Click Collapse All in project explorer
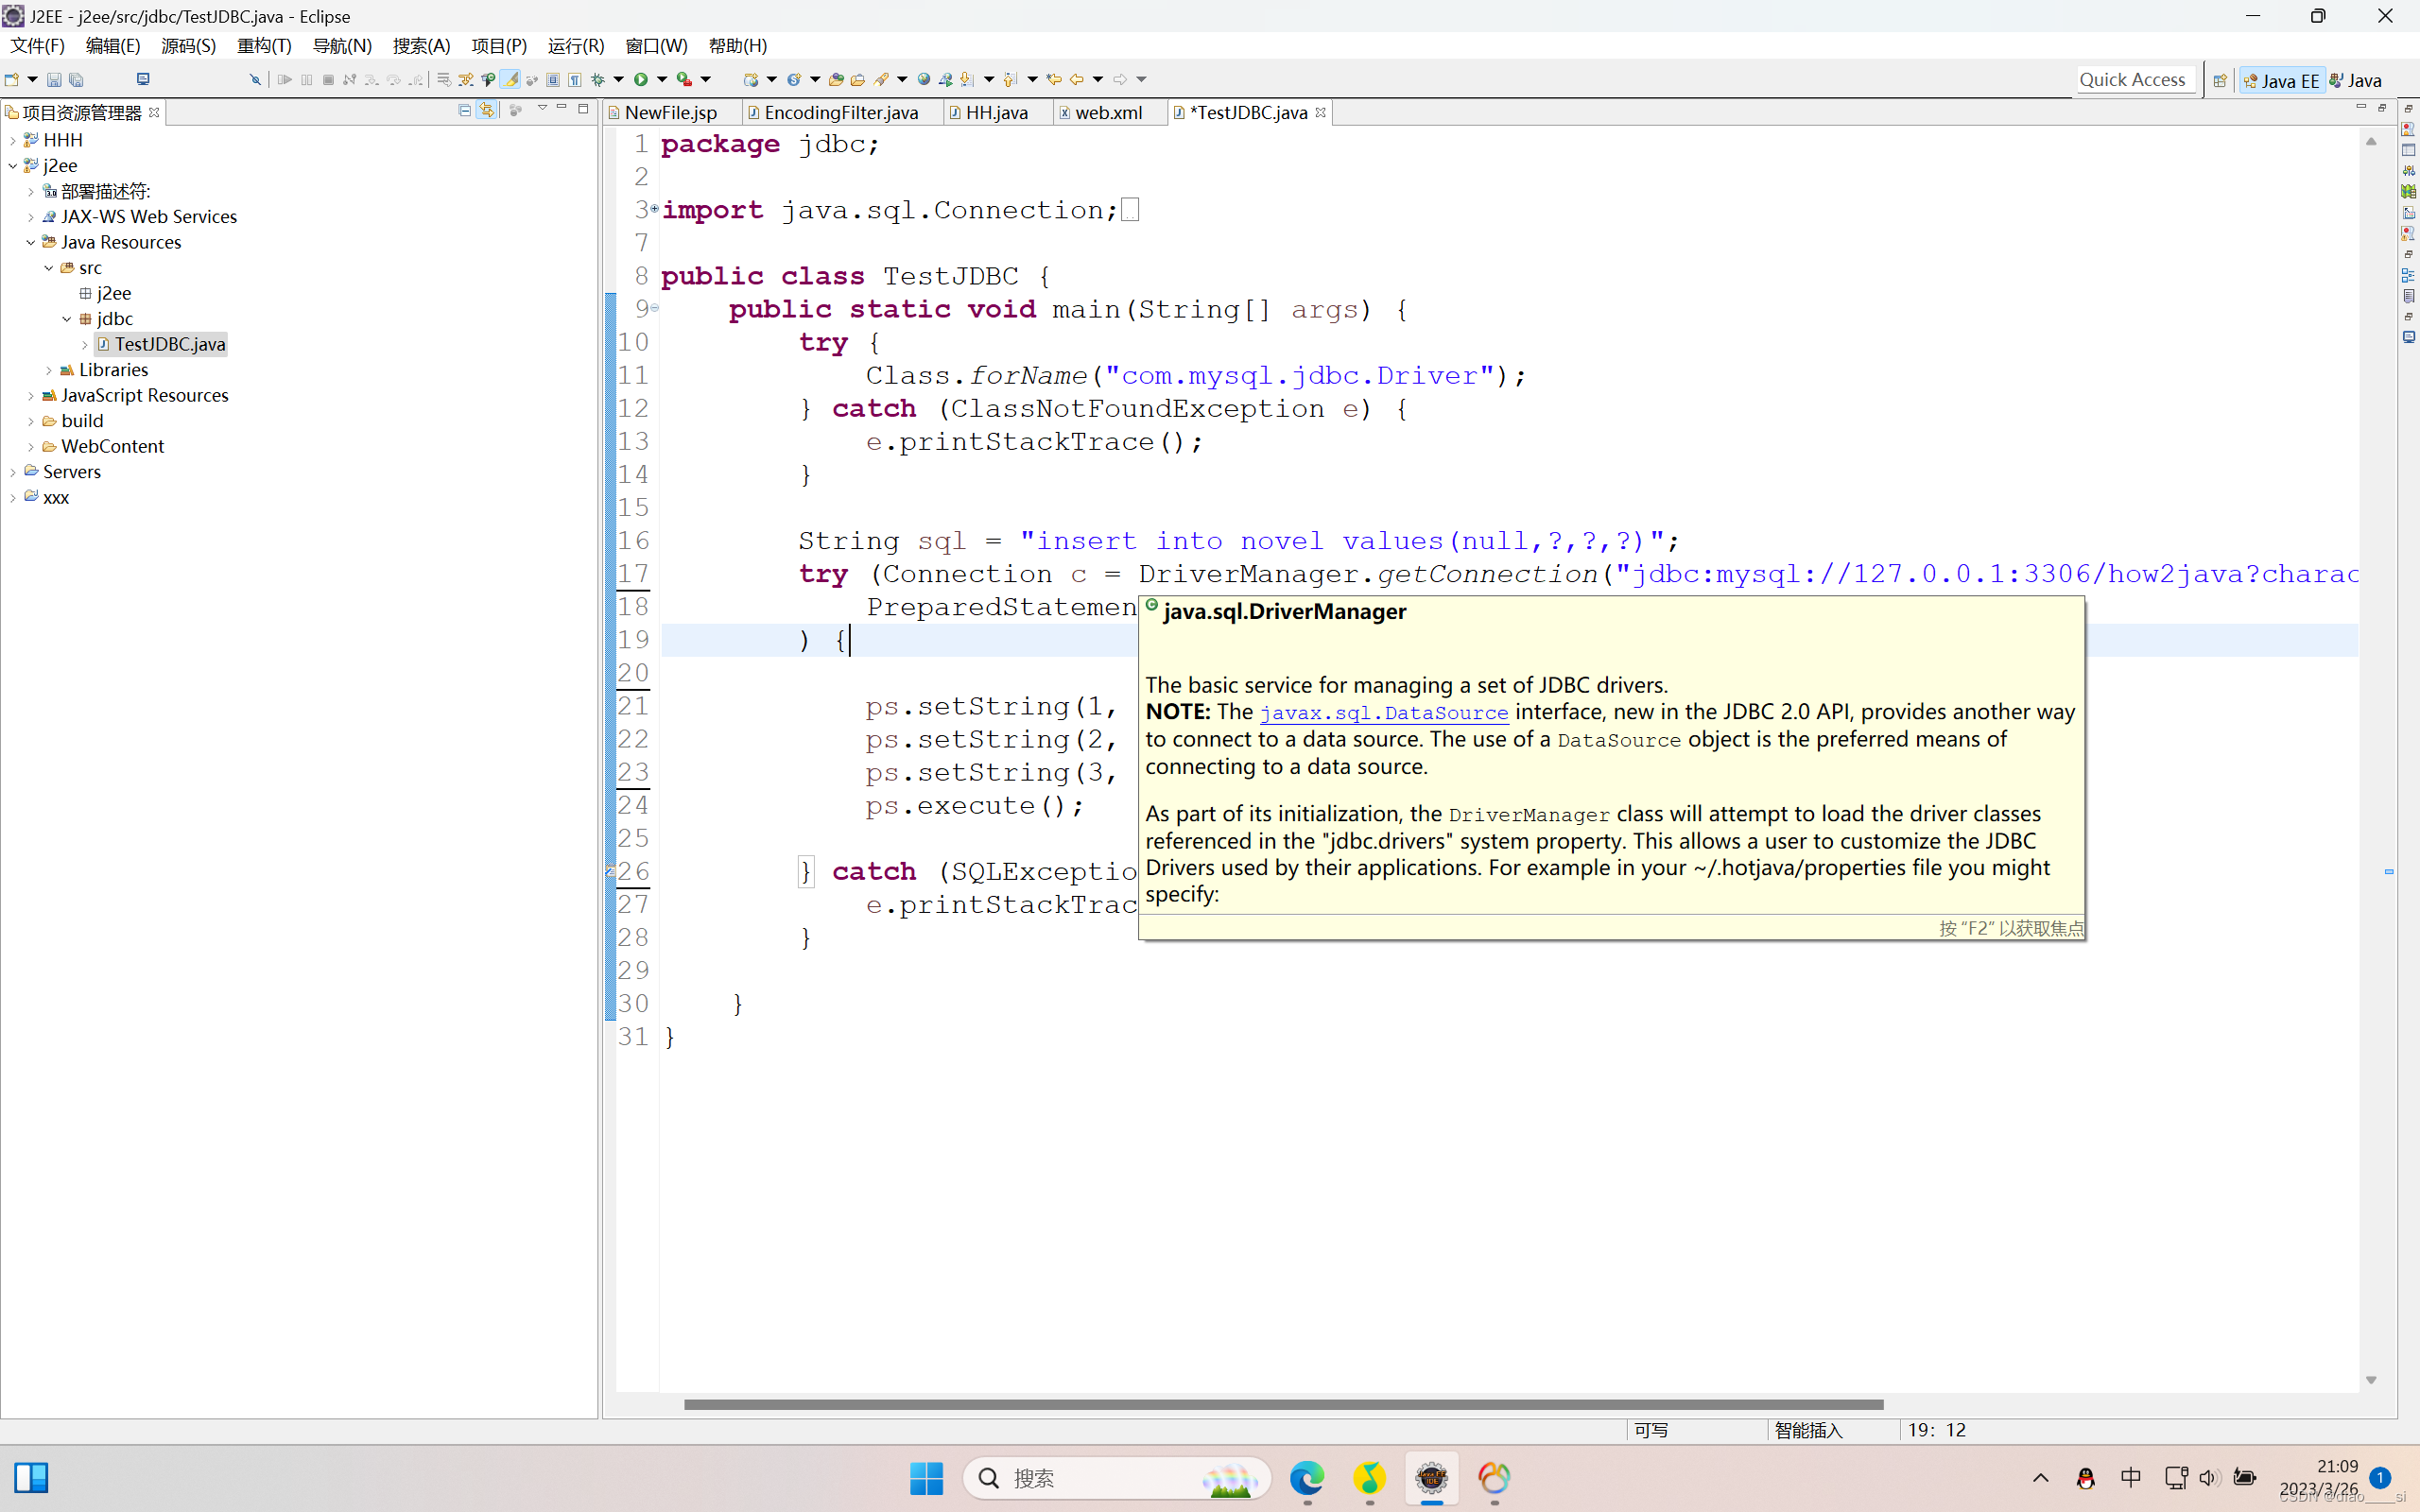This screenshot has height=1512, width=2420. coord(465,111)
